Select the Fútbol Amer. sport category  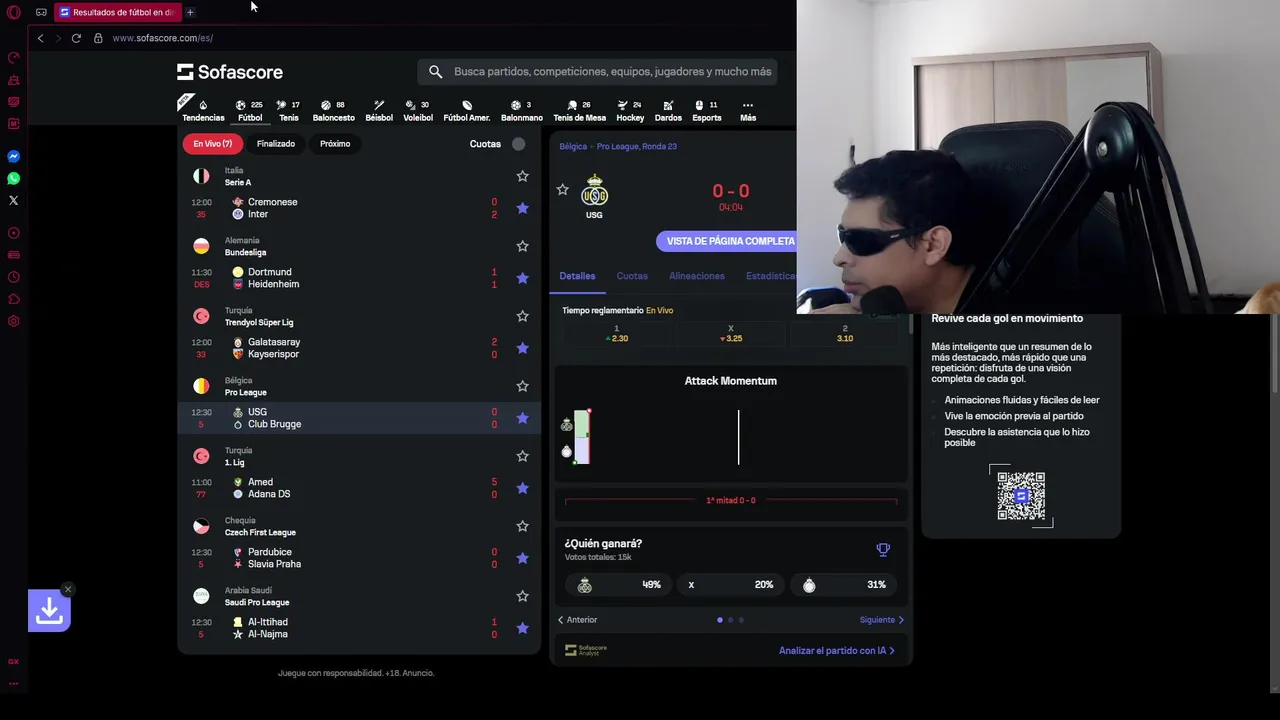point(466,110)
